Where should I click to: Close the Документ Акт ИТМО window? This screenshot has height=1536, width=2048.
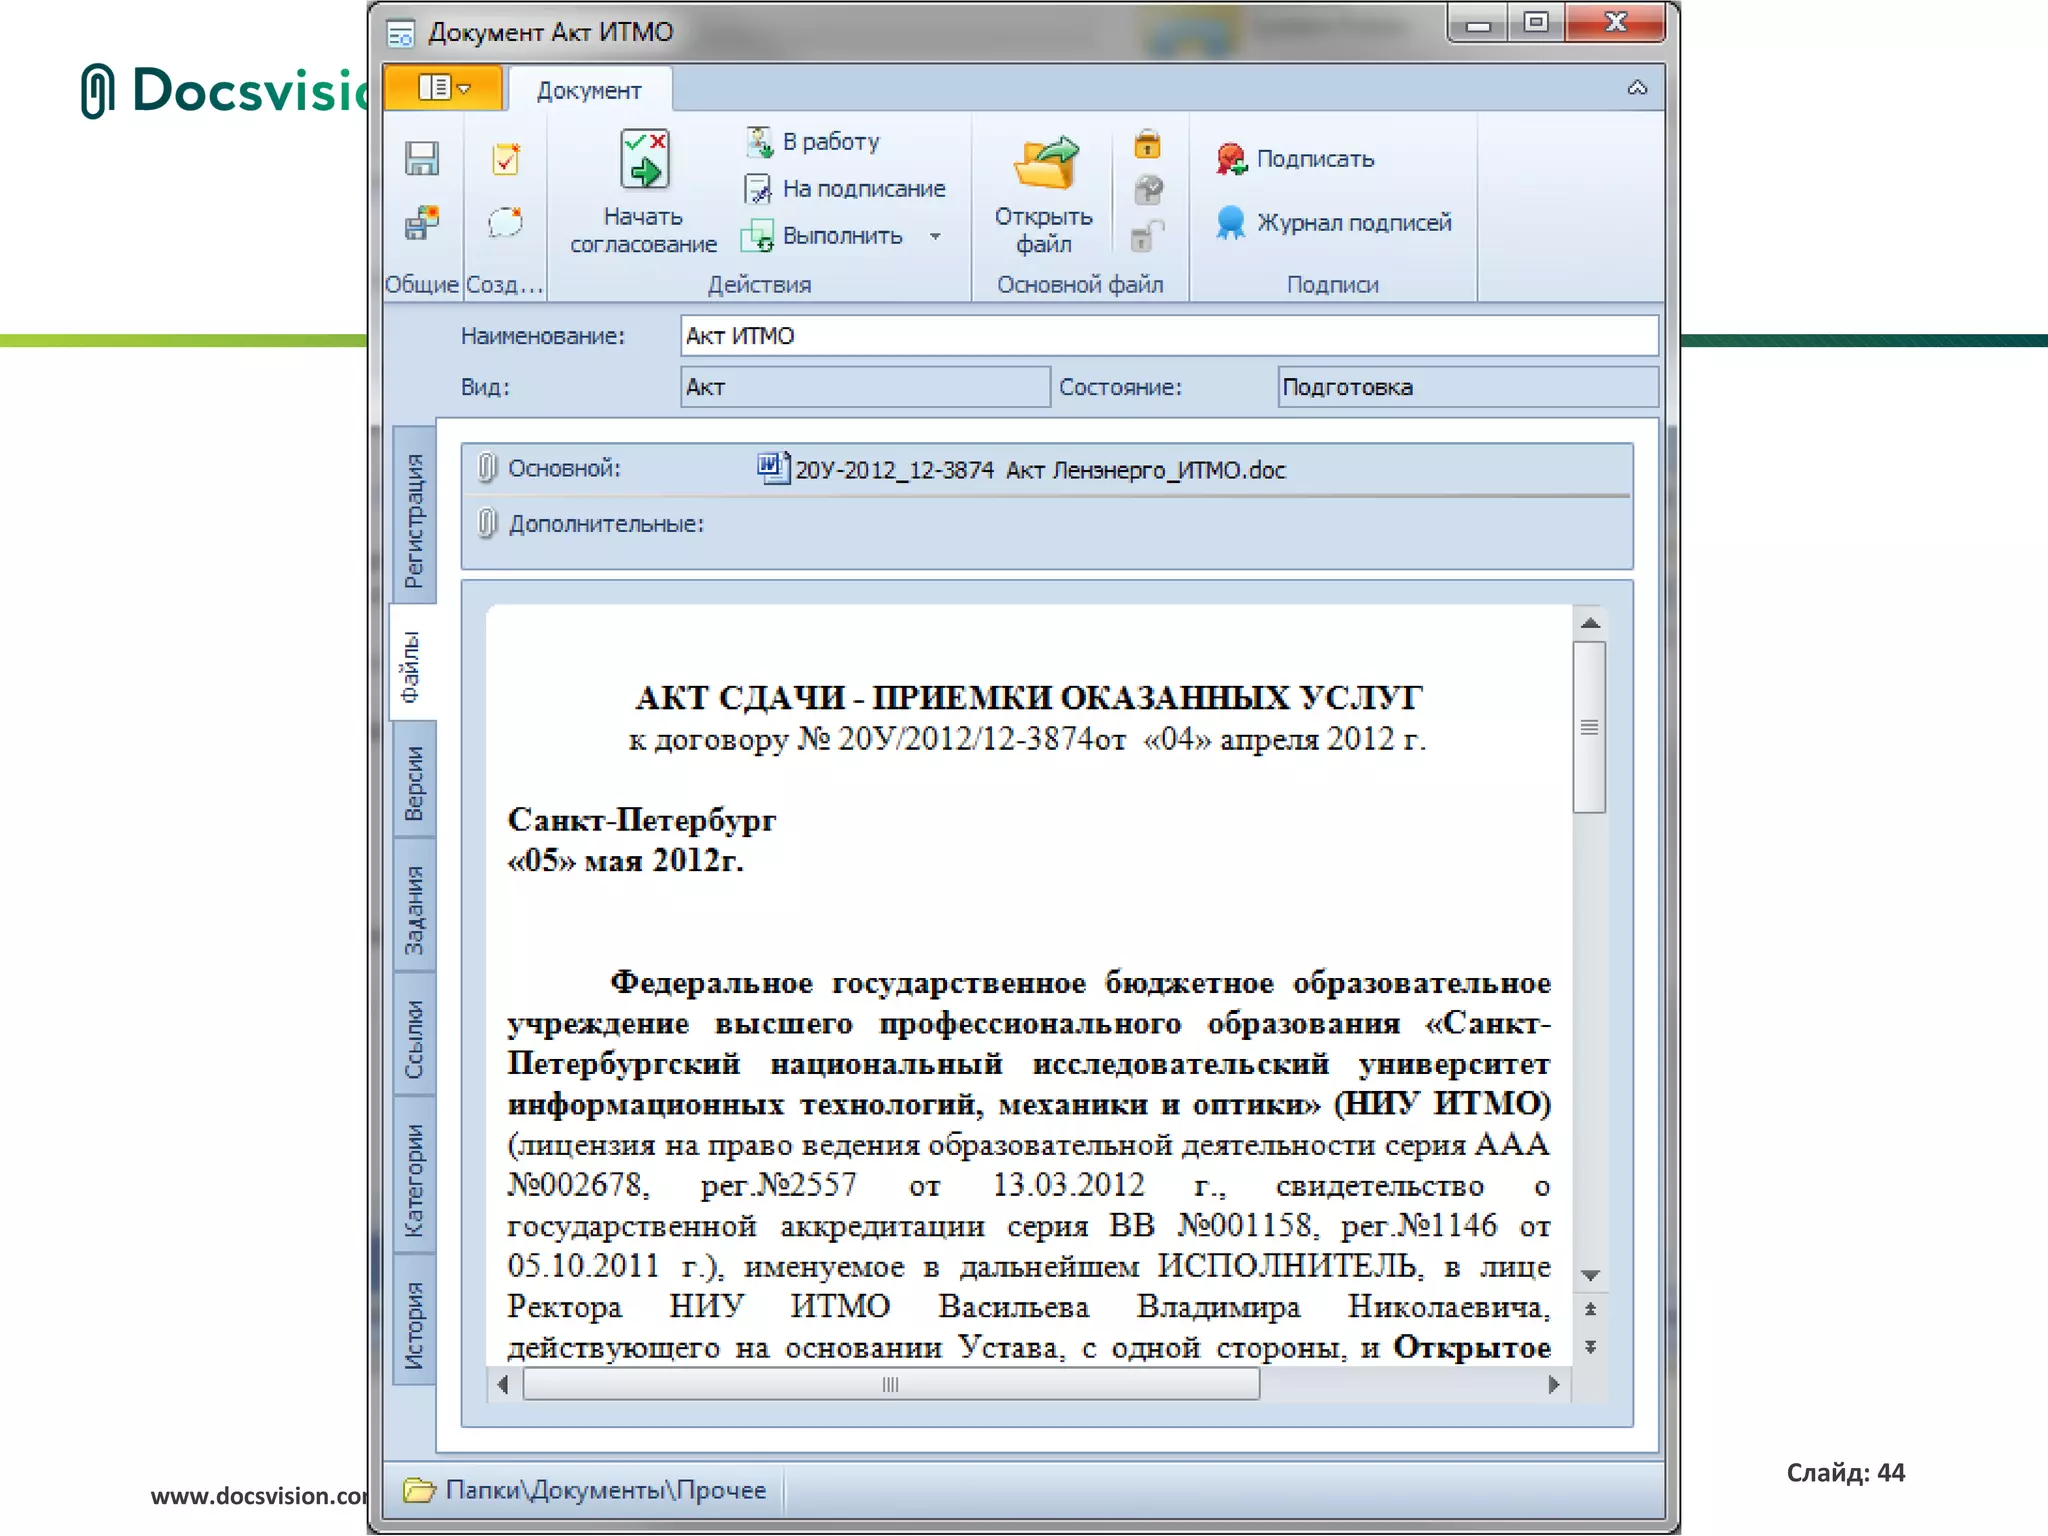1615,22
